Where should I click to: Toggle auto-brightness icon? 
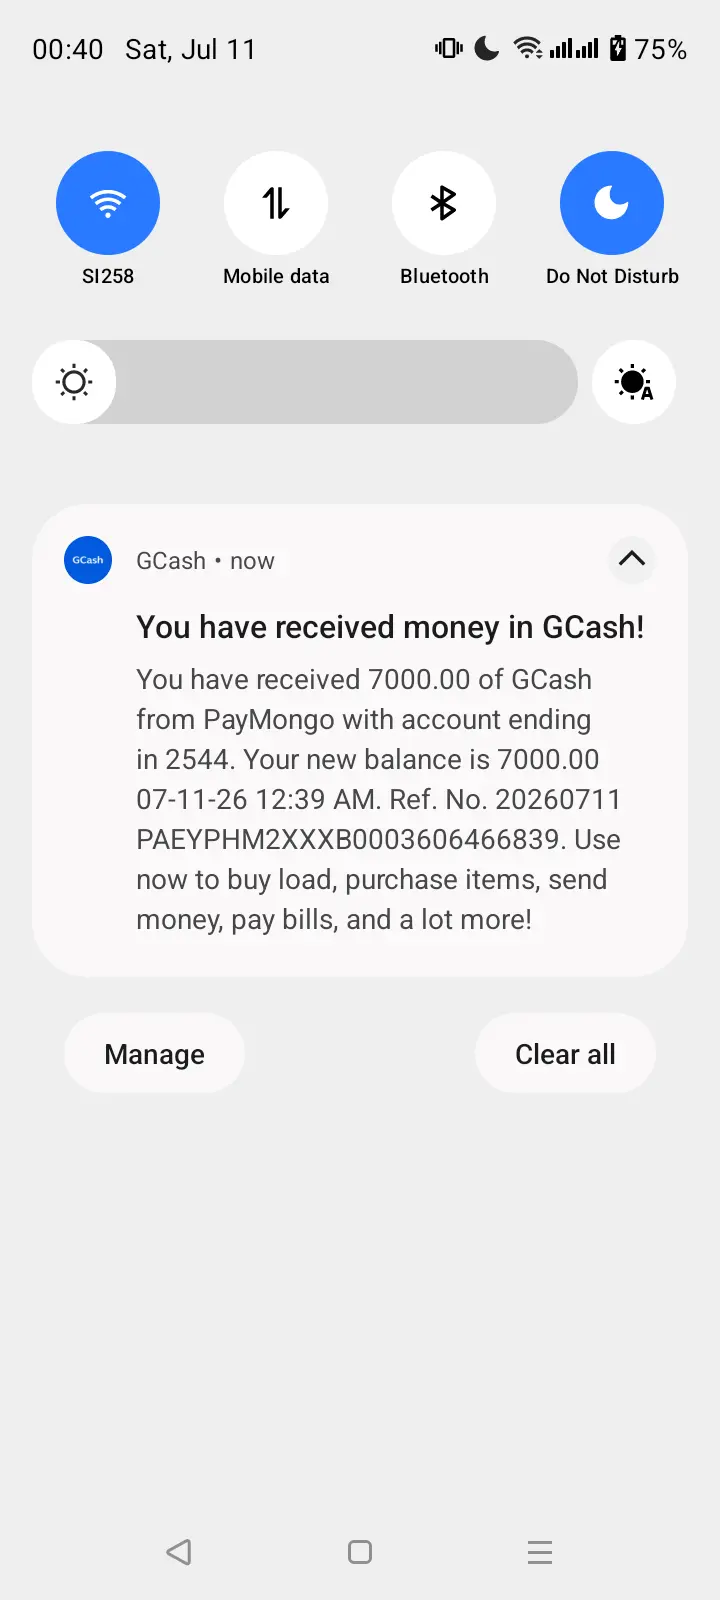(634, 382)
